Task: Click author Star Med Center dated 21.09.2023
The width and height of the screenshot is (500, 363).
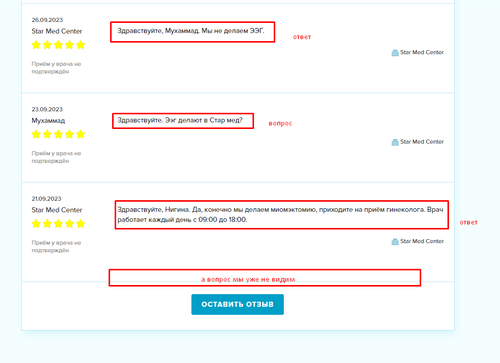Action: click(57, 210)
